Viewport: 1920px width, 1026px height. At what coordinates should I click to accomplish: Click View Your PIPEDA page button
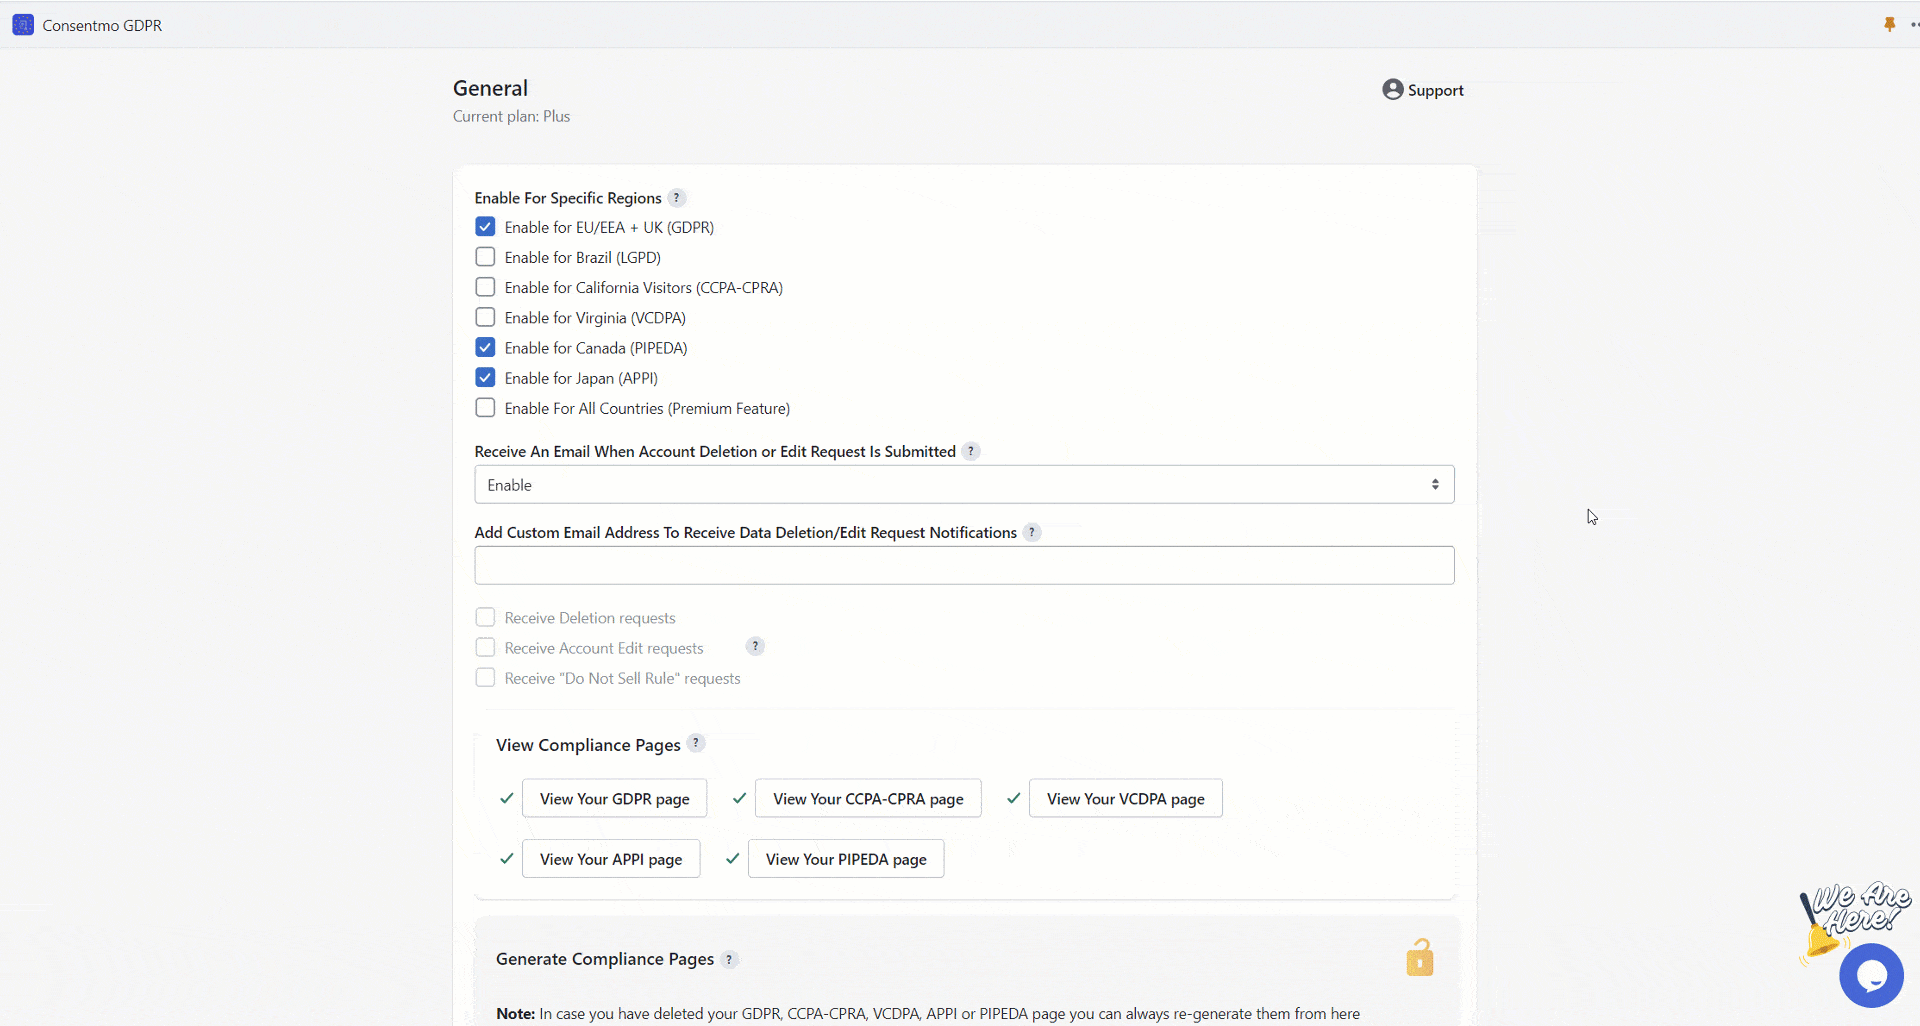point(846,859)
